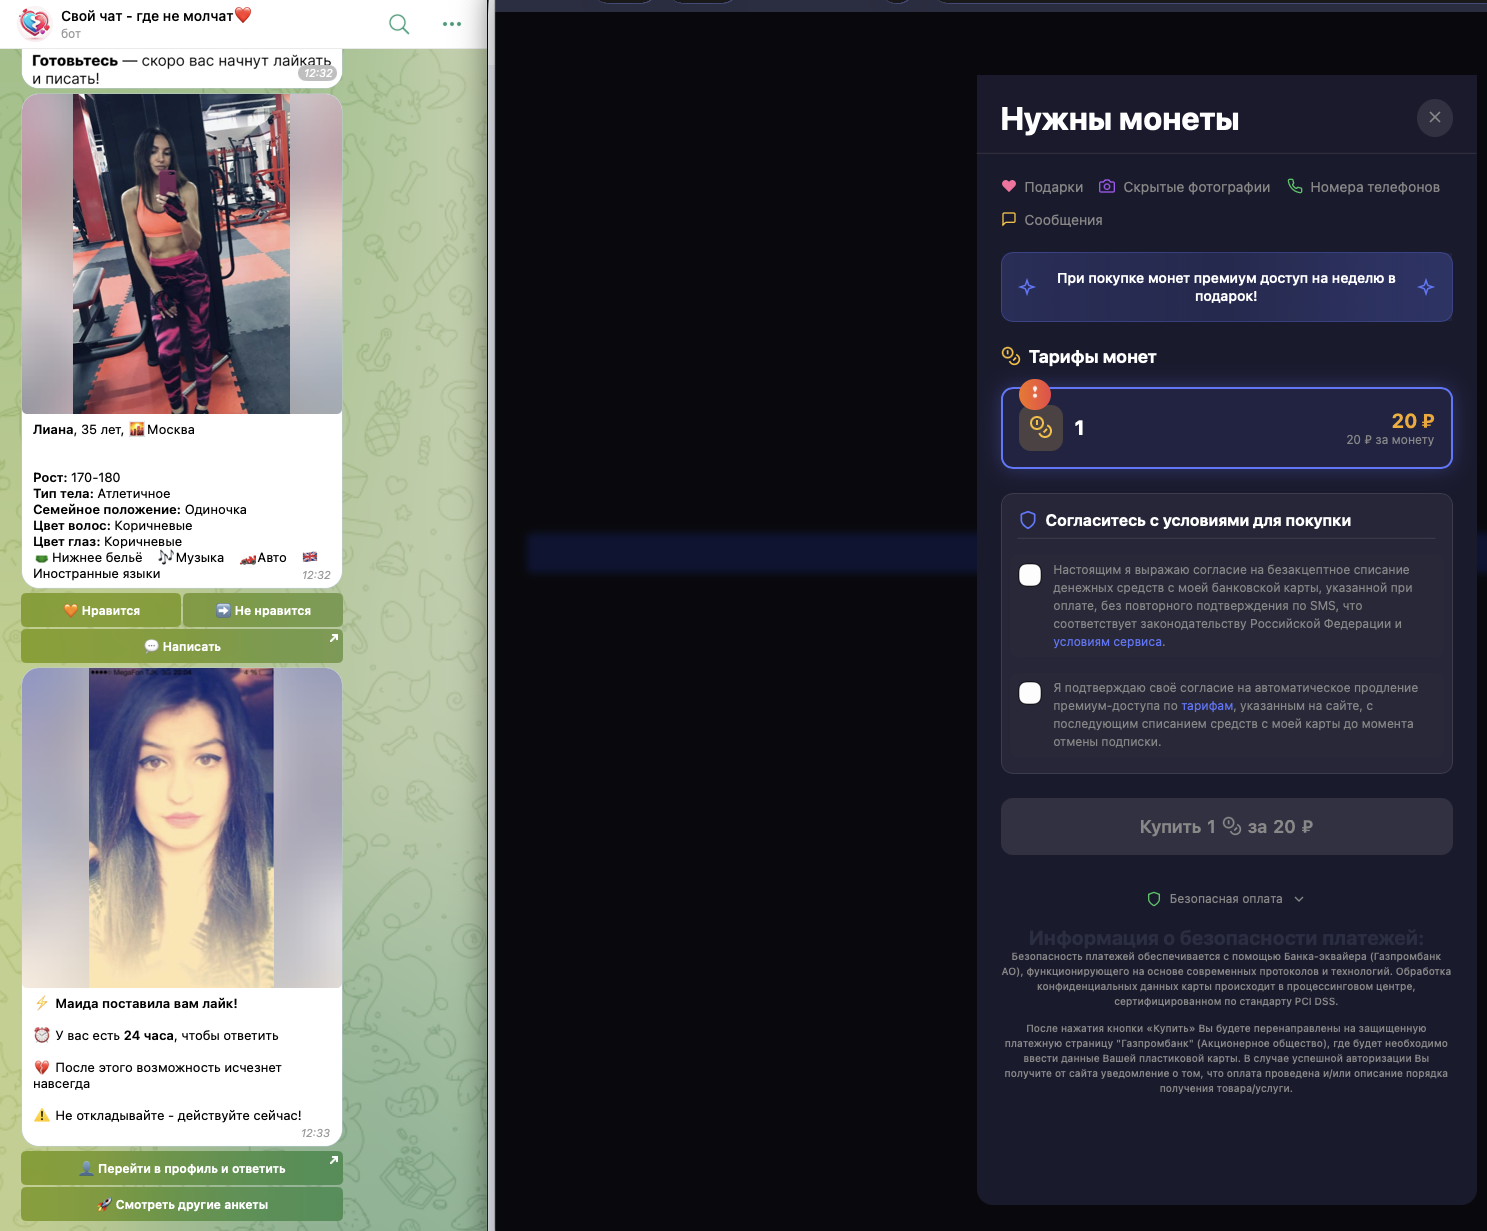Click Перейти в профиль и ответить
The height and width of the screenshot is (1231, 1487).
pyautogui.click(x=182, y=1168)
